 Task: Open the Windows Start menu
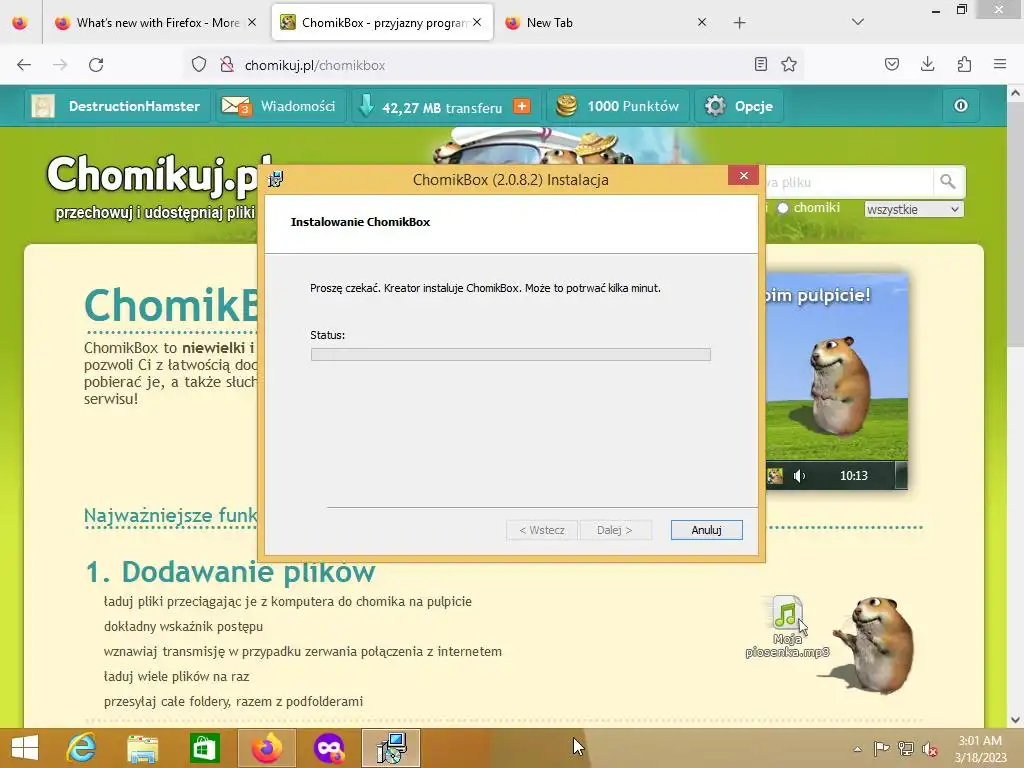coord(25,748)
